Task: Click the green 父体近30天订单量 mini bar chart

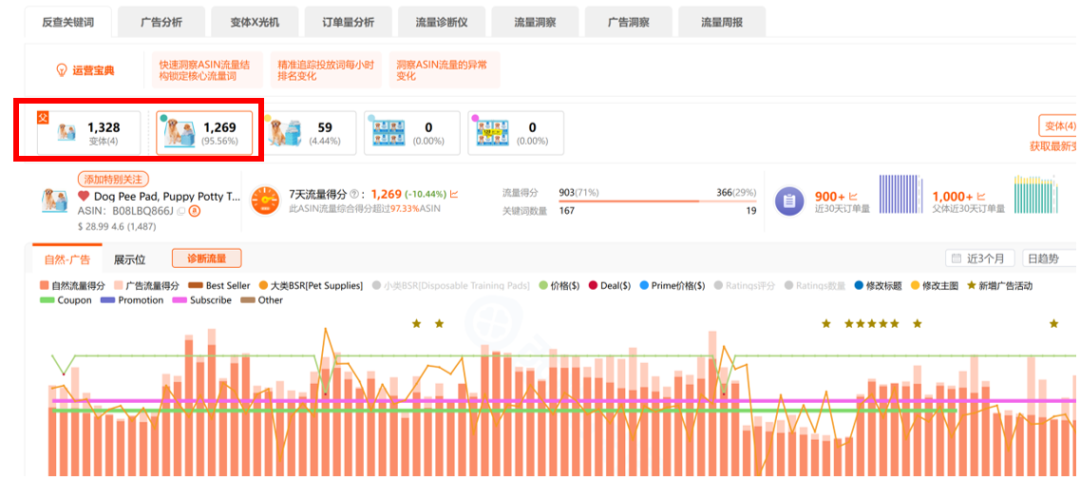Action: (1035, 196)
